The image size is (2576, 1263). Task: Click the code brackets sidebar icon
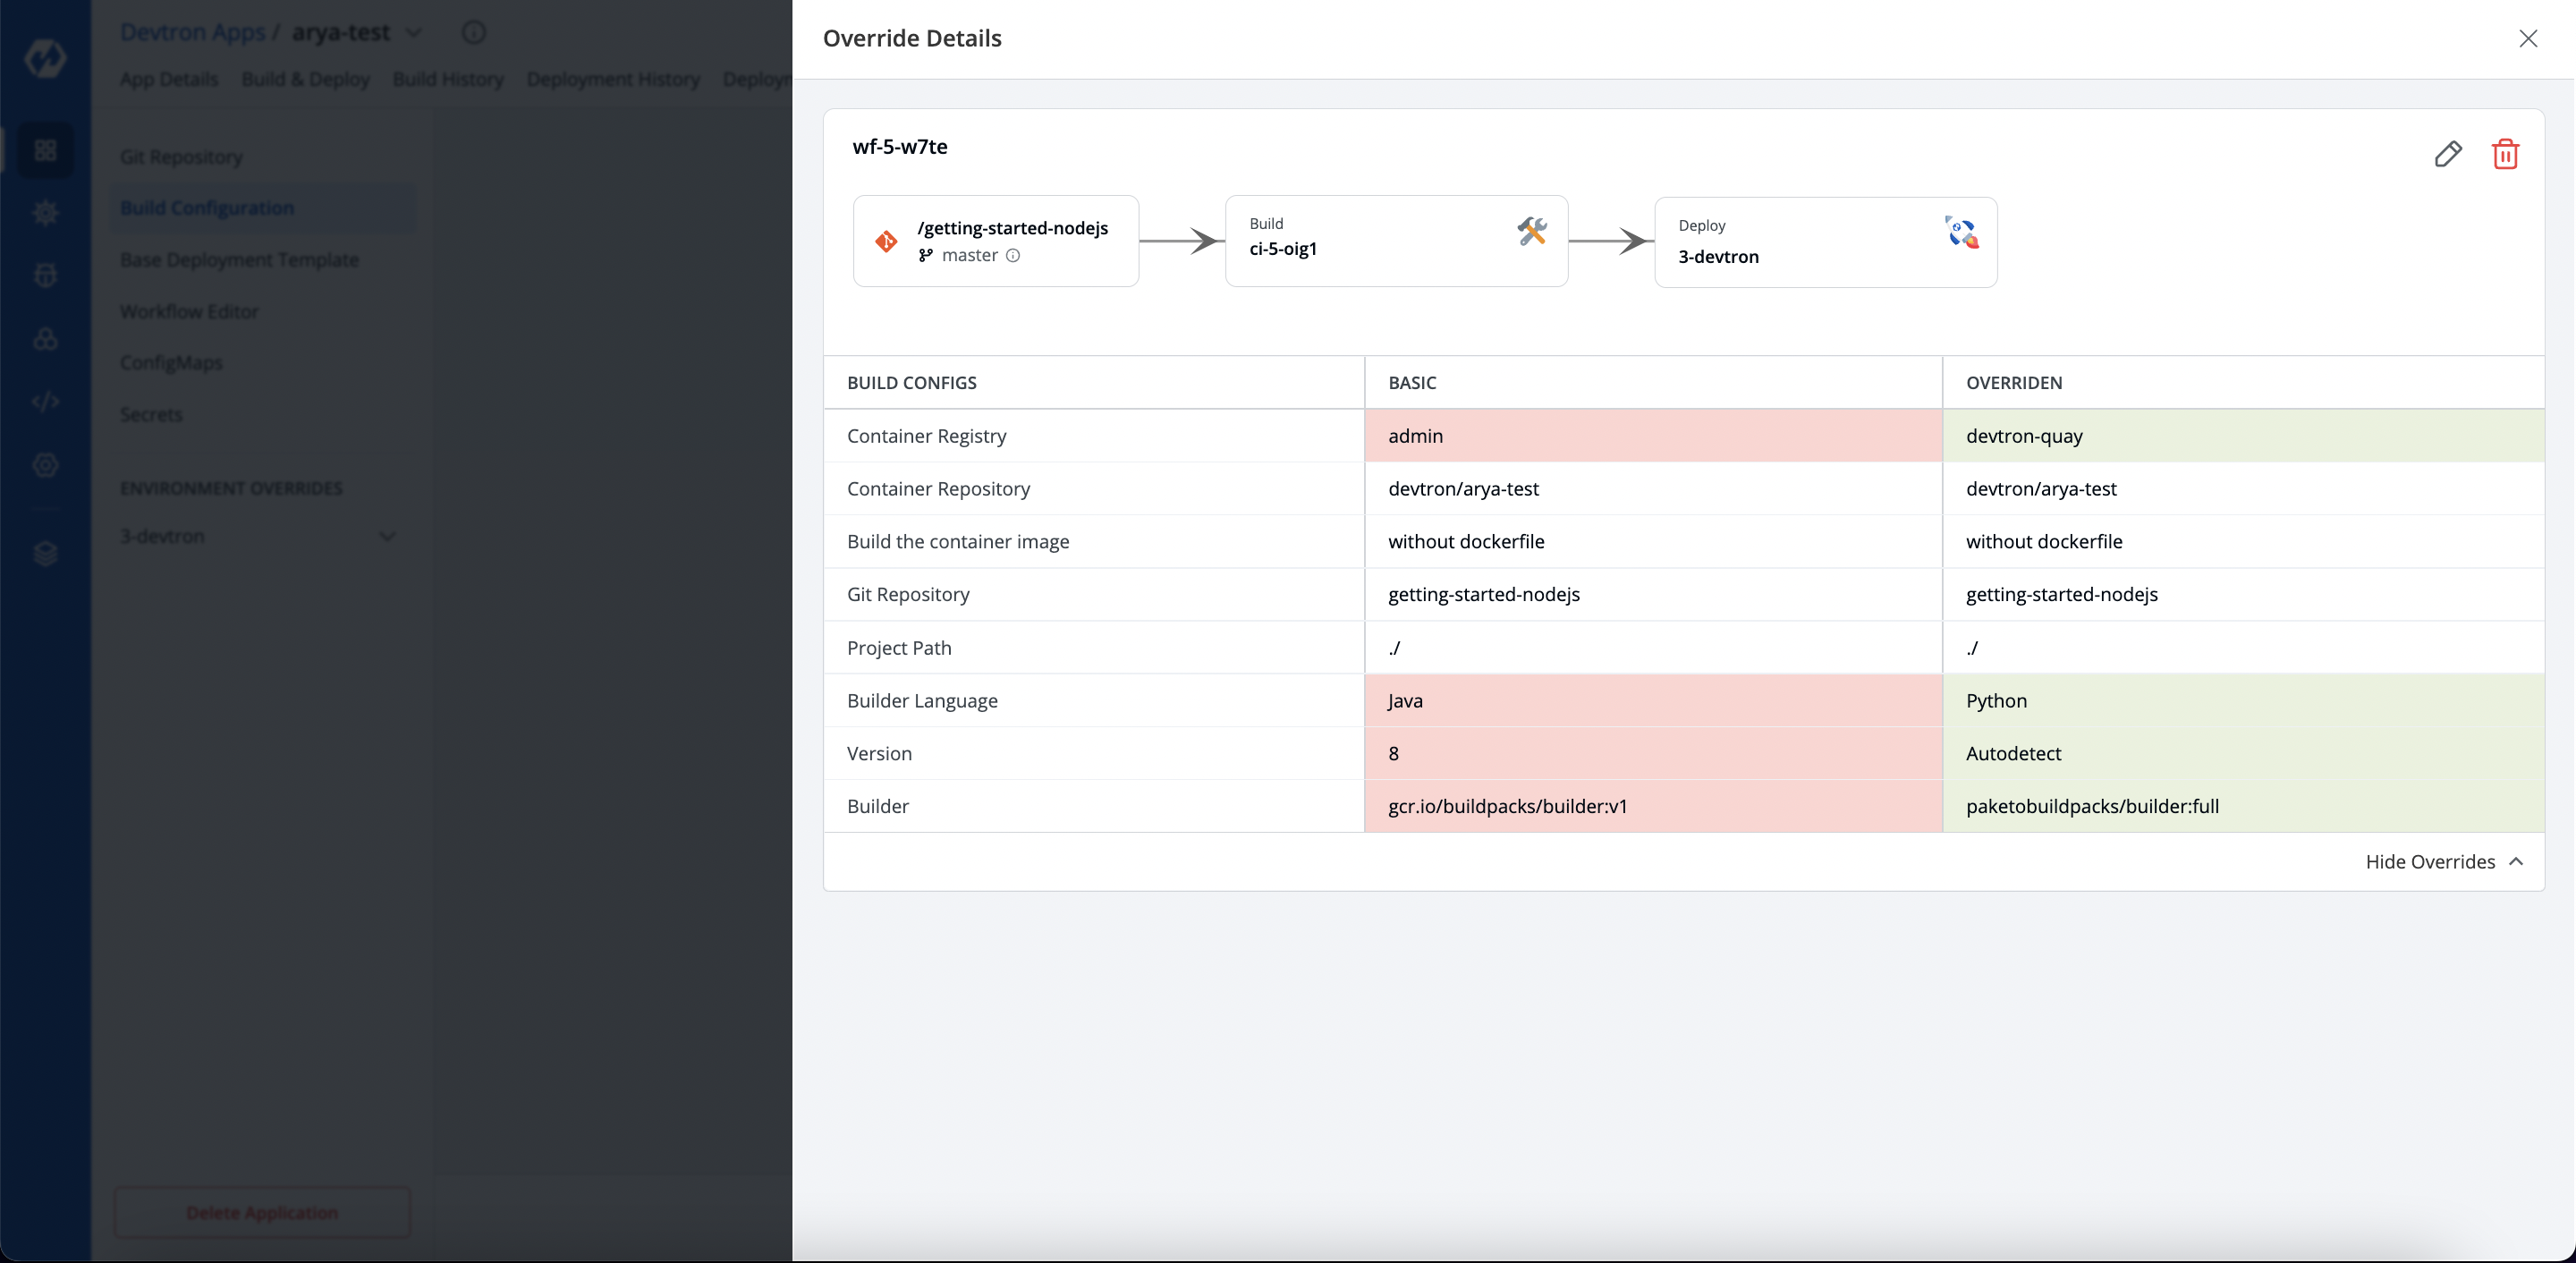point(45,401)
